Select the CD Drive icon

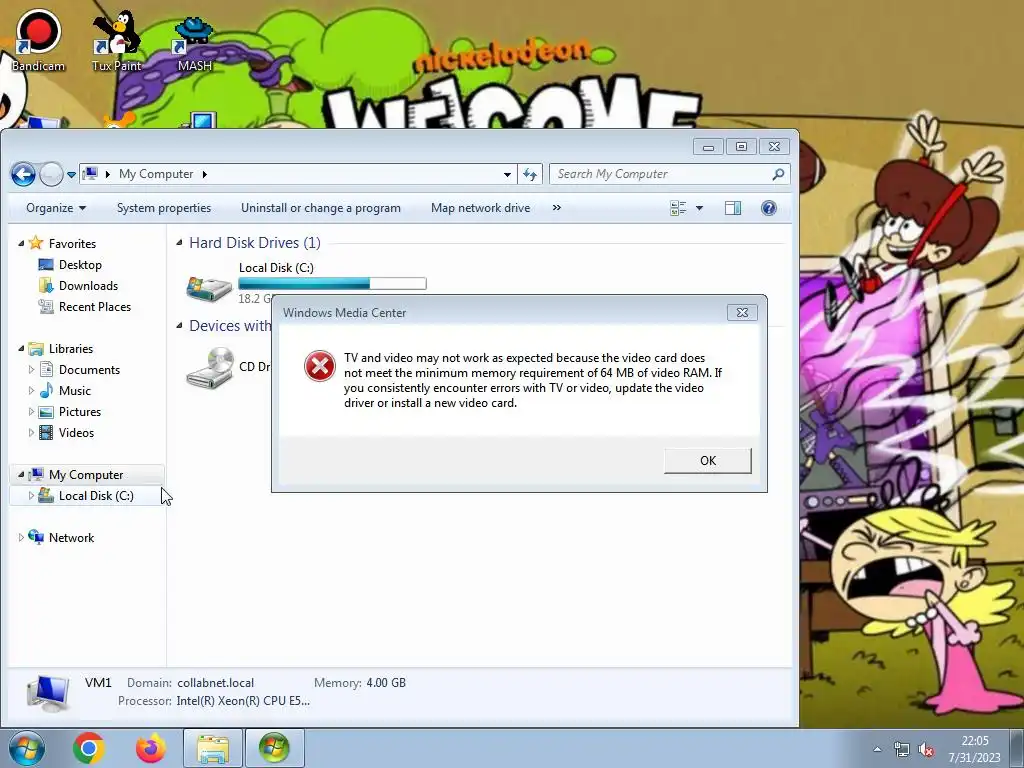(x=210, y=368)
